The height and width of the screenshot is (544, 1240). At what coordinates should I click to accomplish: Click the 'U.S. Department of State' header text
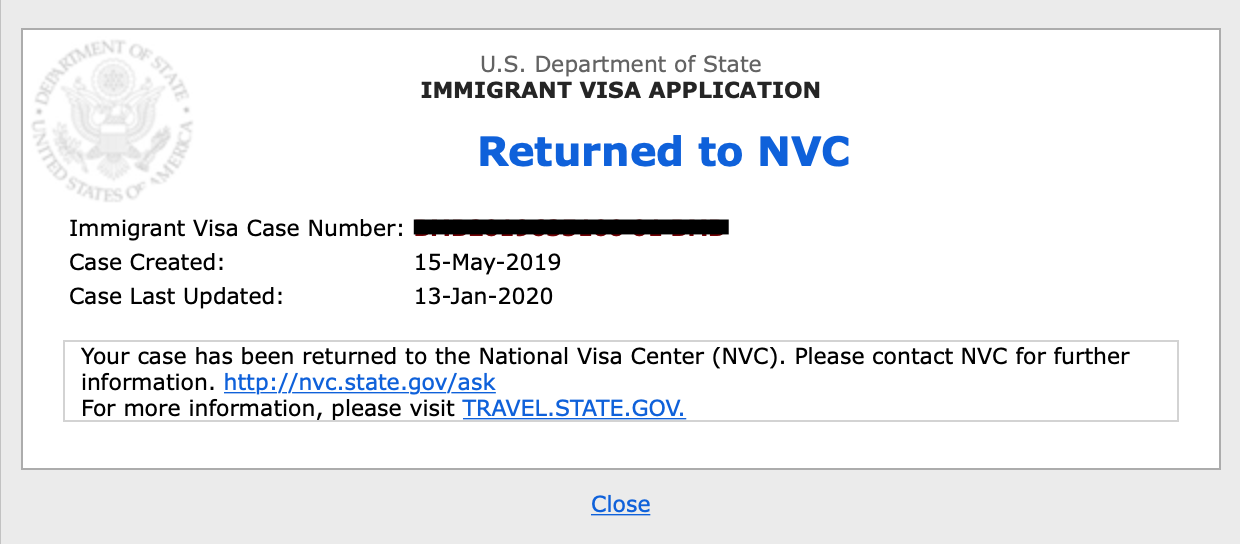(x=620, y=65)
